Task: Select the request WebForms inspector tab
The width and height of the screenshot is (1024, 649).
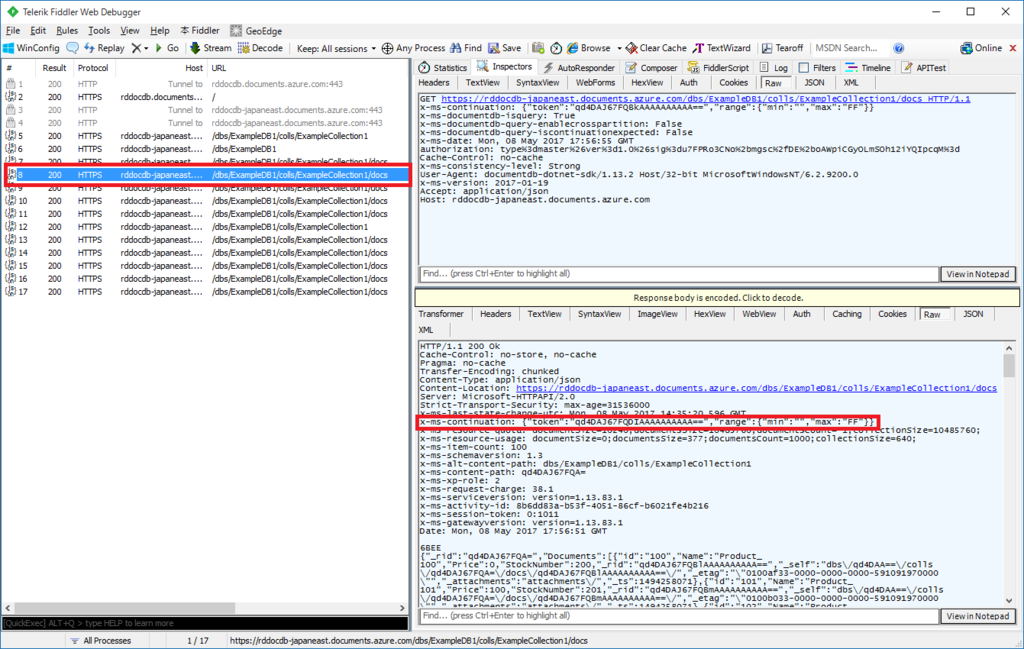Action: [595, 83]
